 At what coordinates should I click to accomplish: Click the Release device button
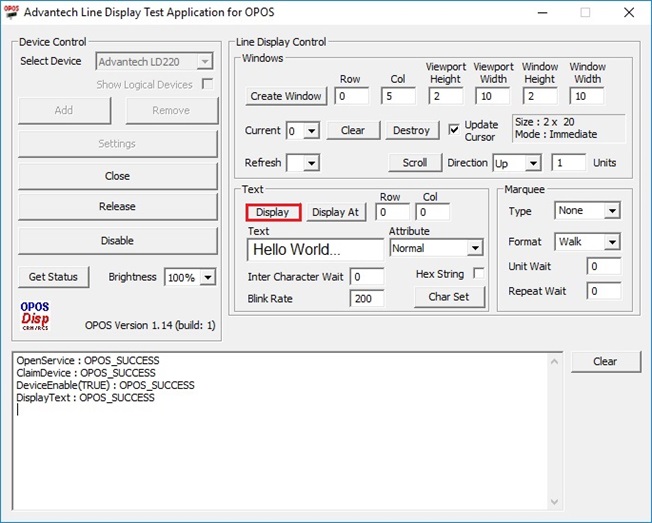[x=117, y=207]
